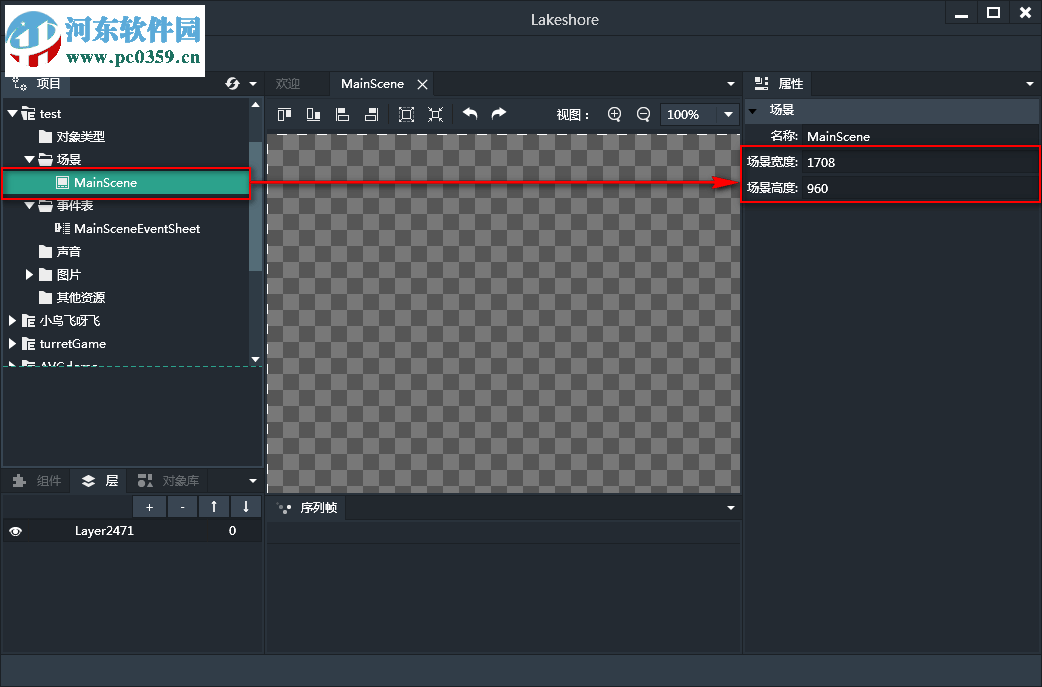1042x687 pixels.
Task: Switch to the 欢迎 tab
Action: point(288,84)
